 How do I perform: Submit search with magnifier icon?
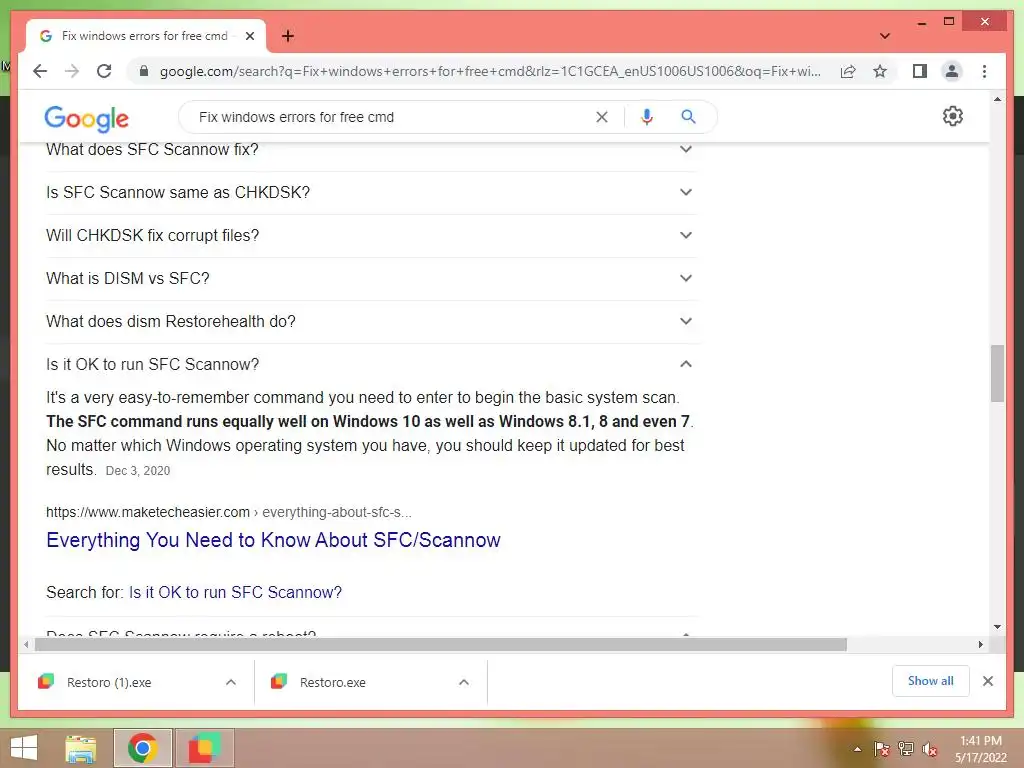pos(688,117)
